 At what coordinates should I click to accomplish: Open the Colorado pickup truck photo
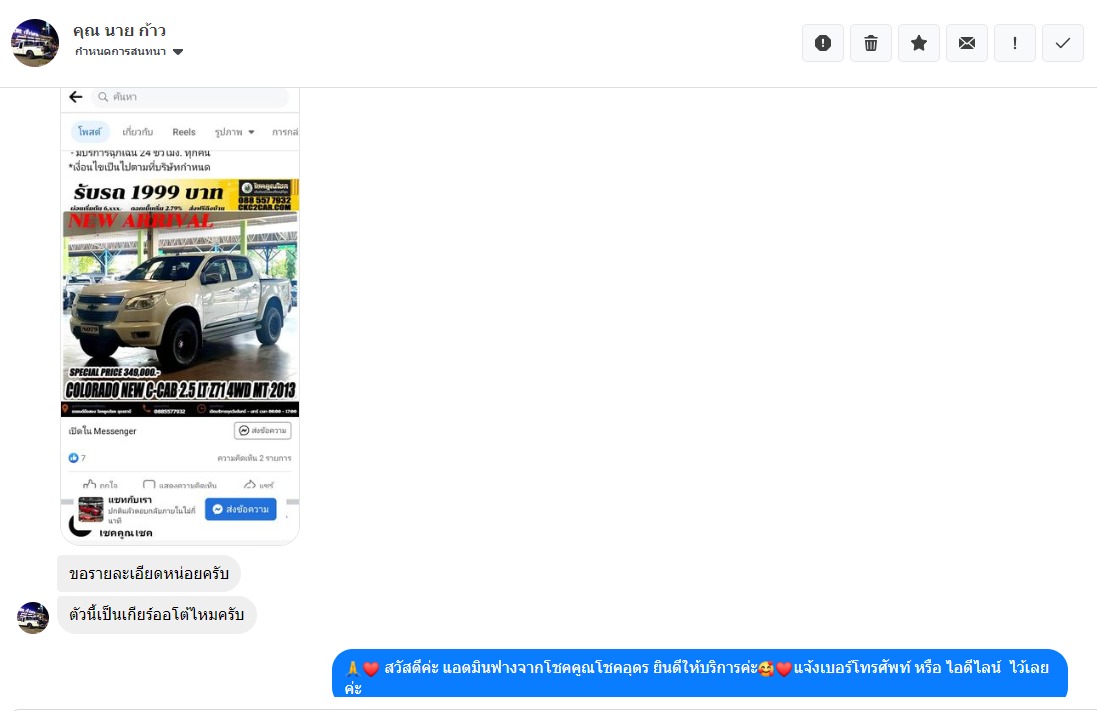(180, 298)
